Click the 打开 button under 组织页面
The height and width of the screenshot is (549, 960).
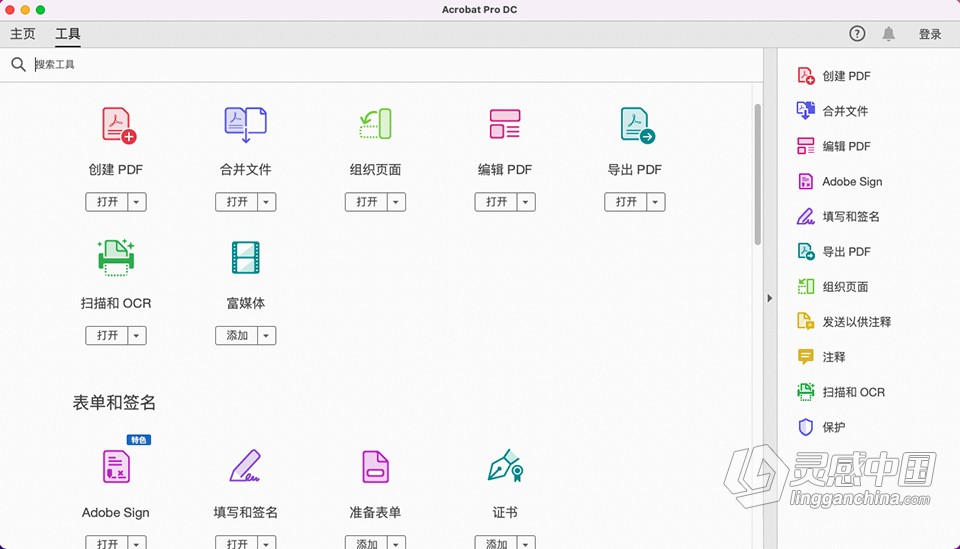point(367,202)
